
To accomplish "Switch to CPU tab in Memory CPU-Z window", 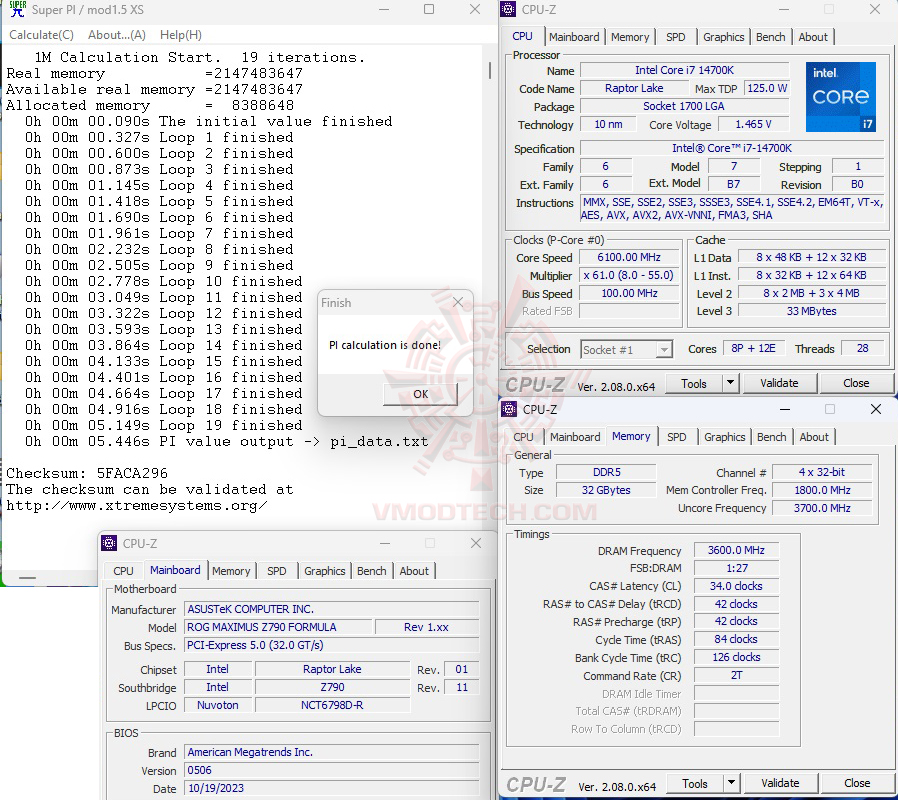I will (523, 437).
